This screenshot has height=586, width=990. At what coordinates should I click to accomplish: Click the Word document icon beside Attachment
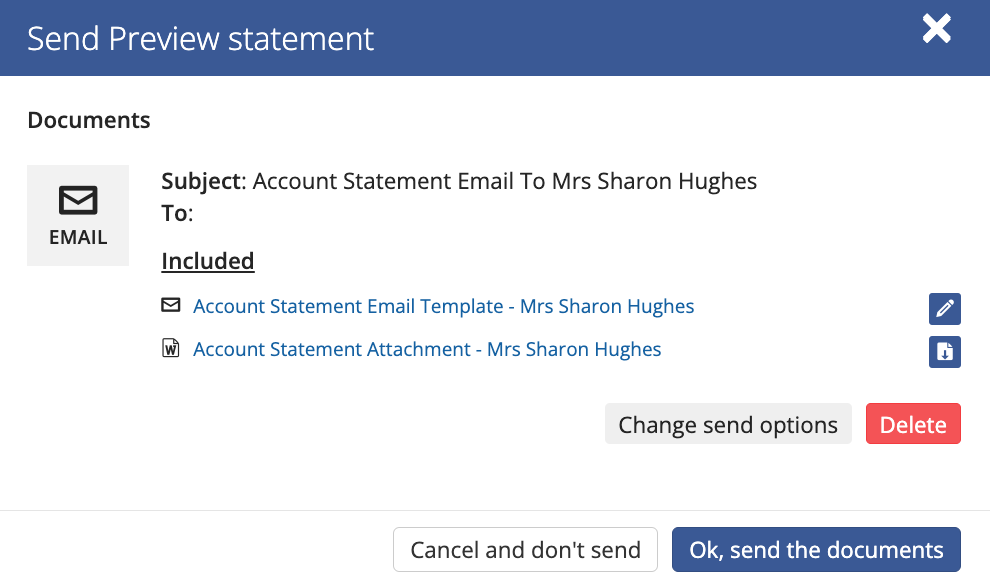[x=170, y=348]
